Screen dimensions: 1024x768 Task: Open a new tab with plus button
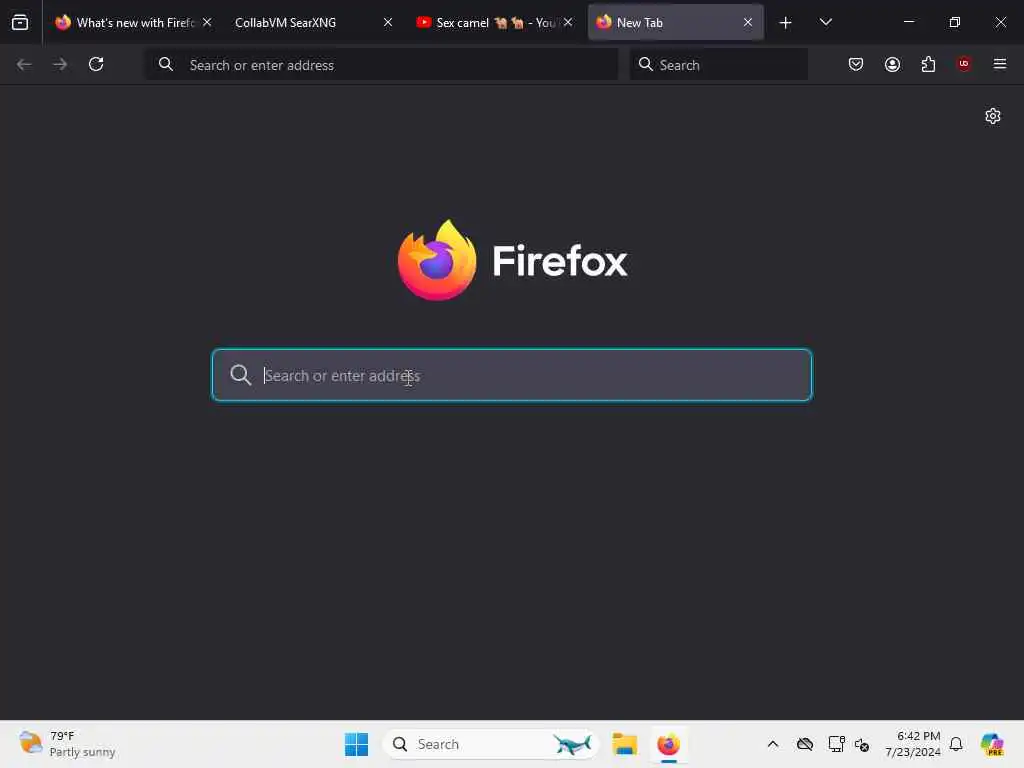[786, 23]
